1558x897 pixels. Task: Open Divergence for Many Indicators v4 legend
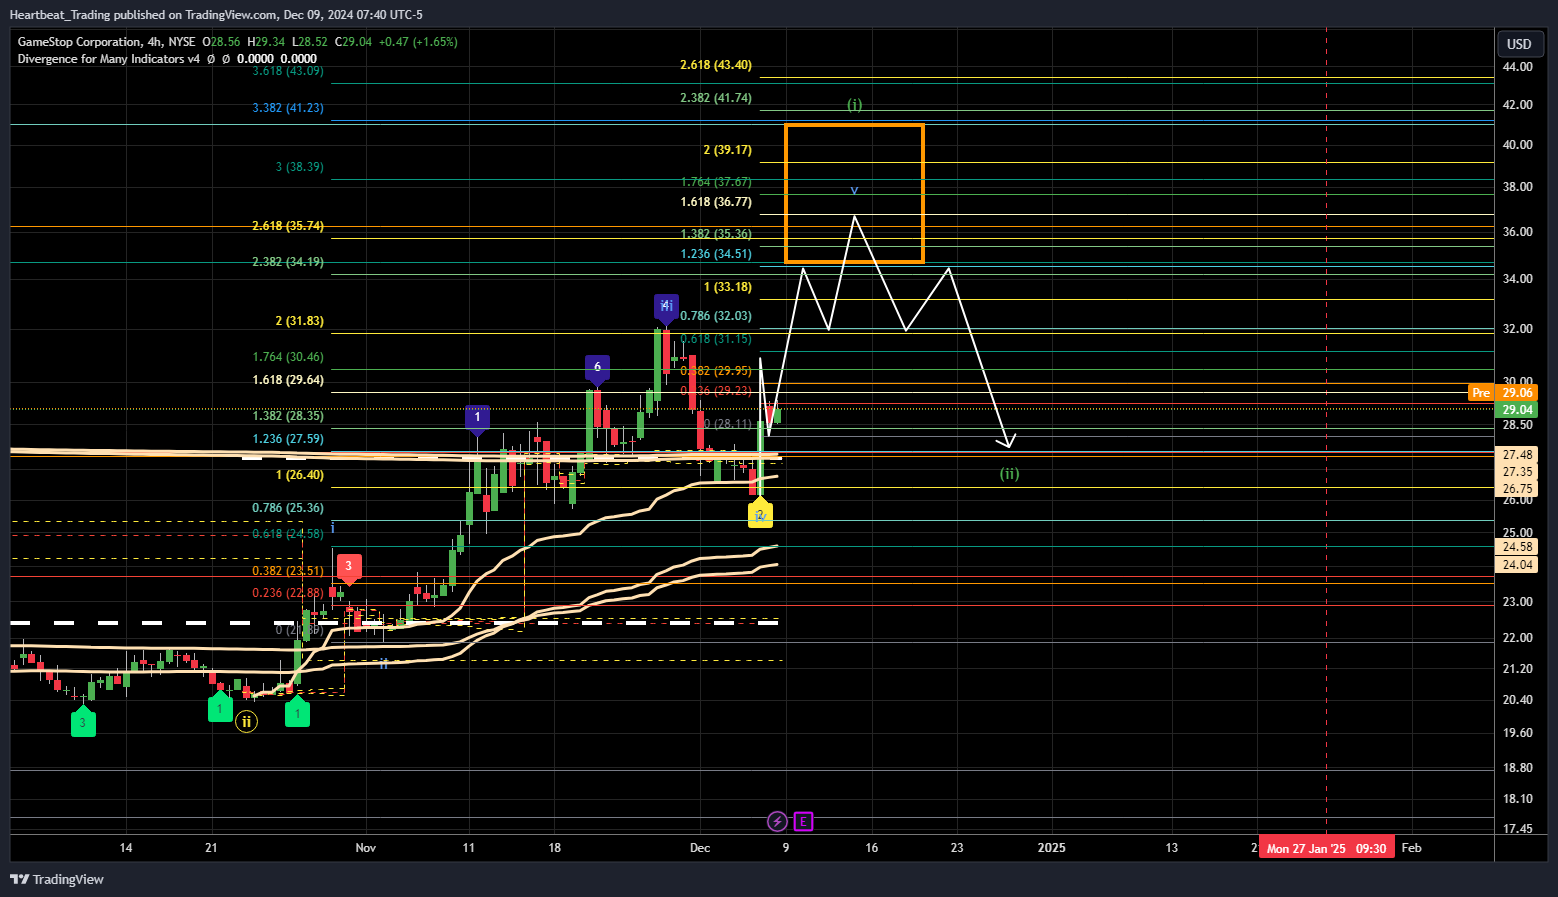[108, 59]
